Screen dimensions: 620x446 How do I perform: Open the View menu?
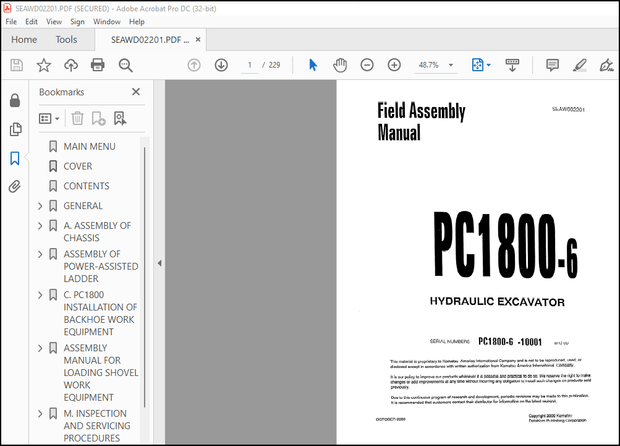(x=54, y=22)
